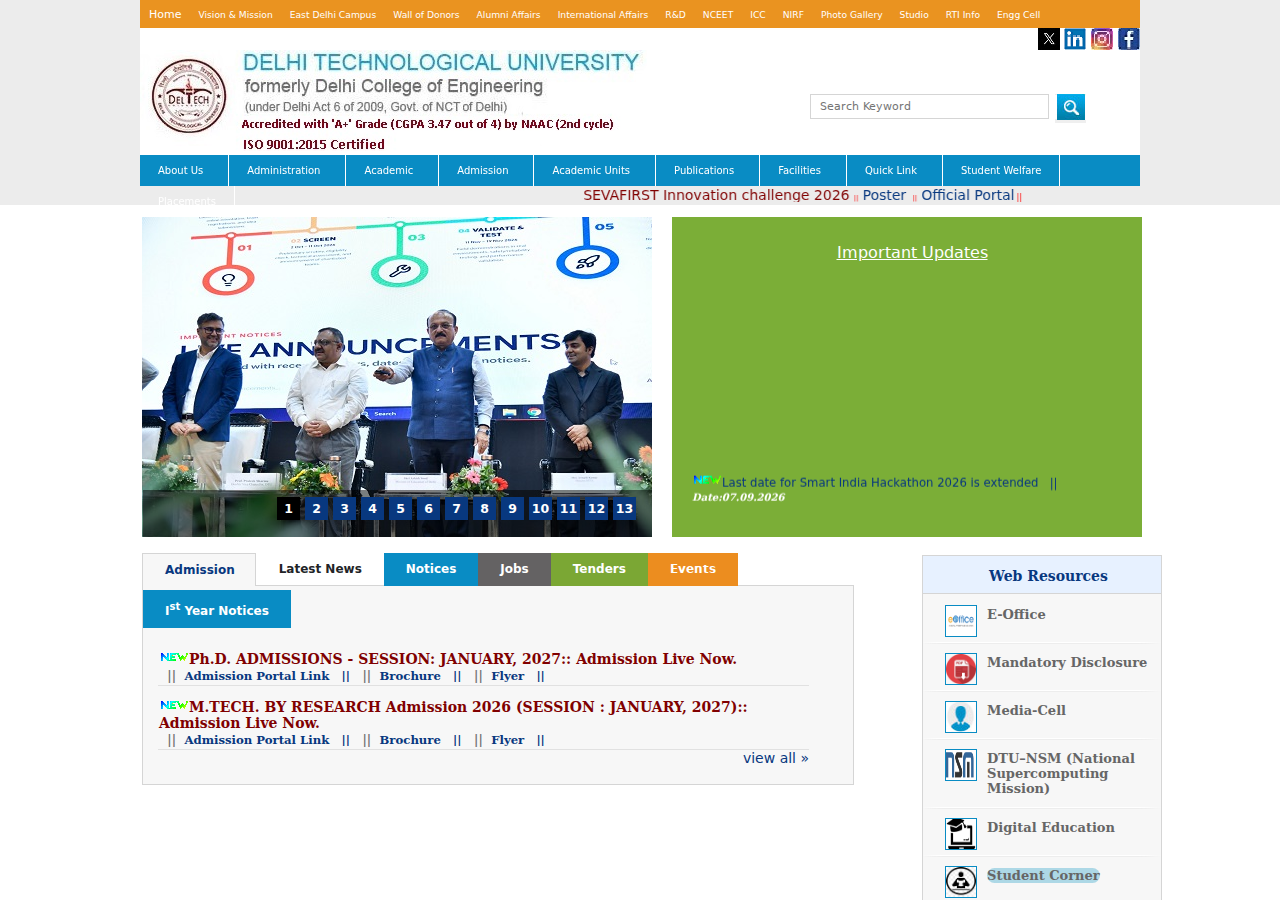Viewport: 1280px width, 900px height.
Task: Open the Administration menu
Action: click(x=287, y=171)
